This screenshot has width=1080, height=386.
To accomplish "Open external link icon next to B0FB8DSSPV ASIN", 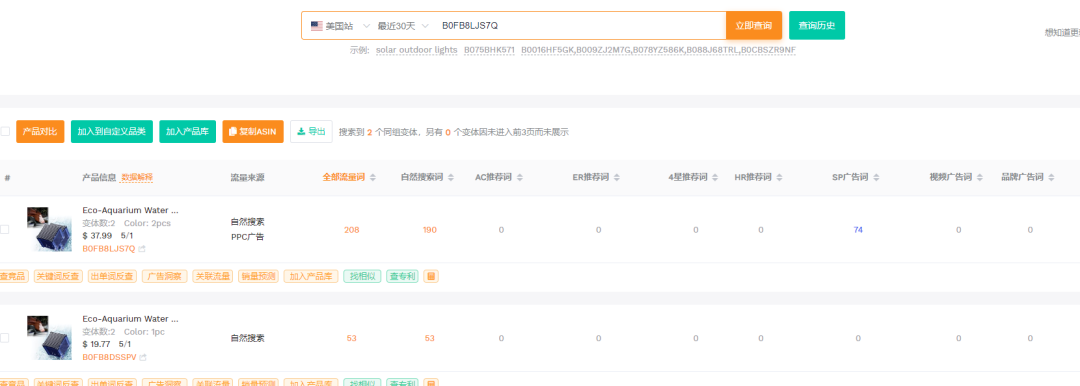I will tap(143, 358).
